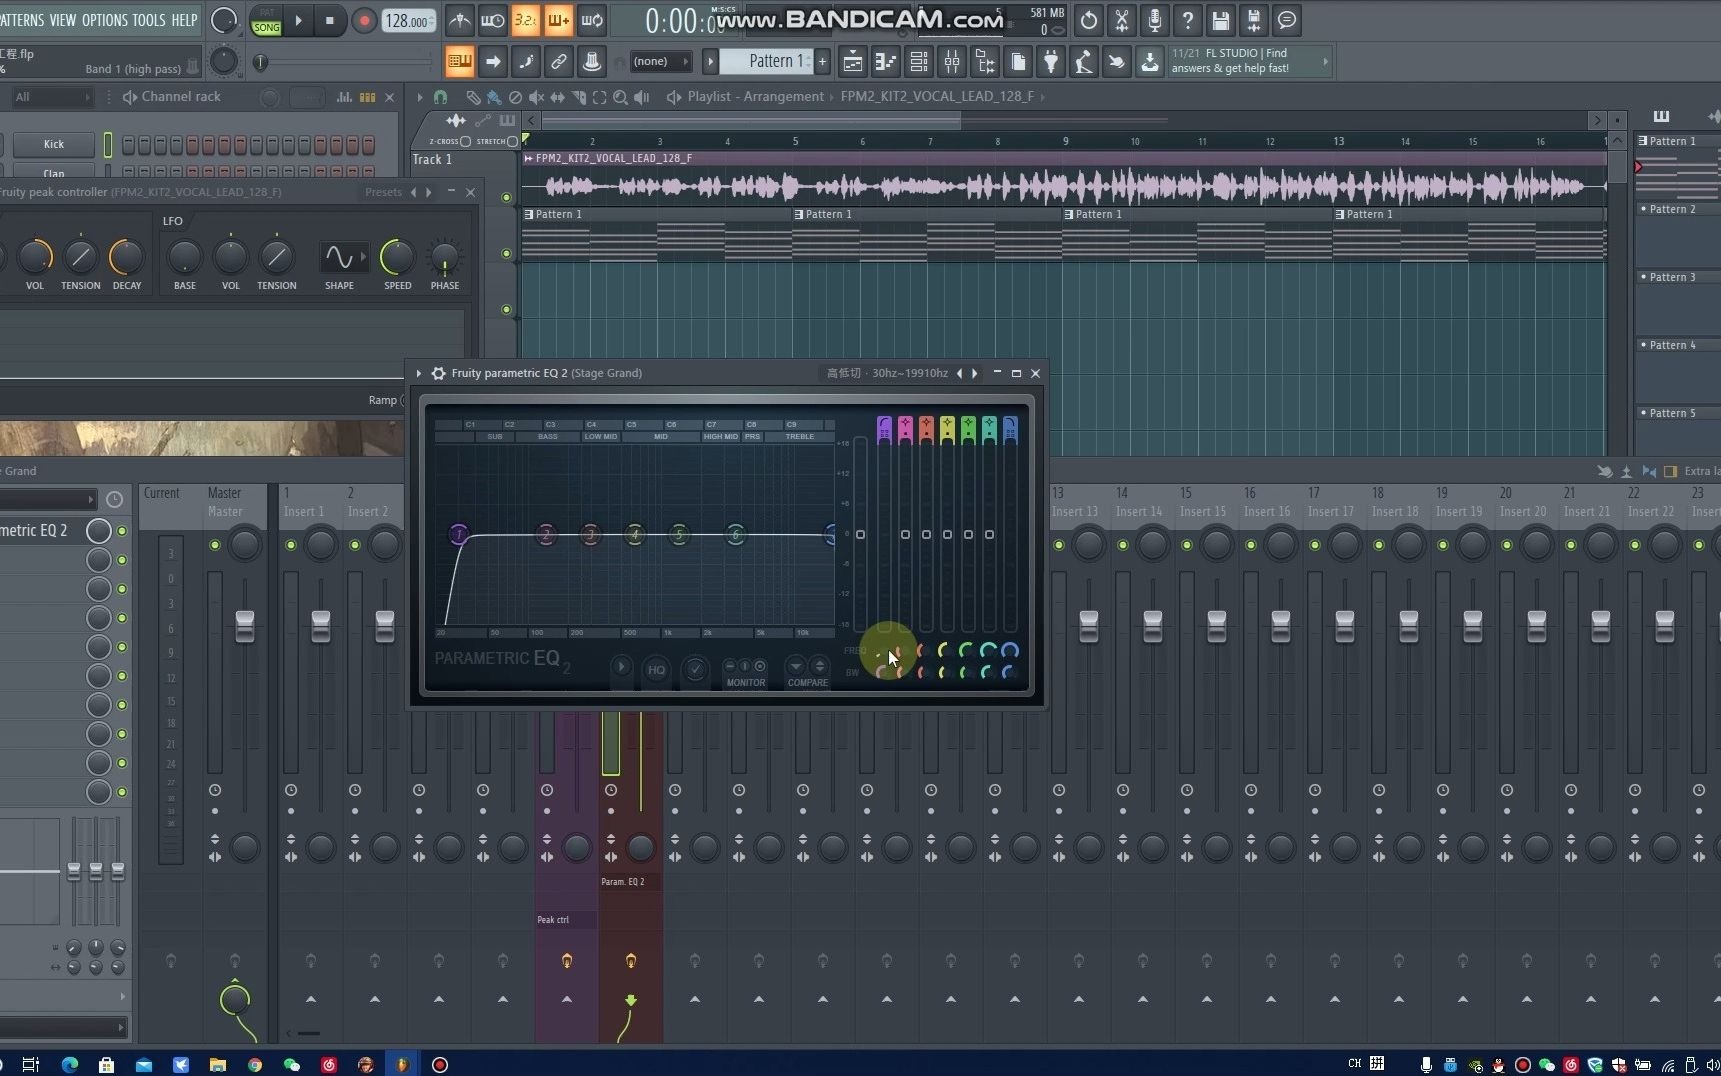Open the Compare dropdown in Parametric EQ 2

click(796, 666)
